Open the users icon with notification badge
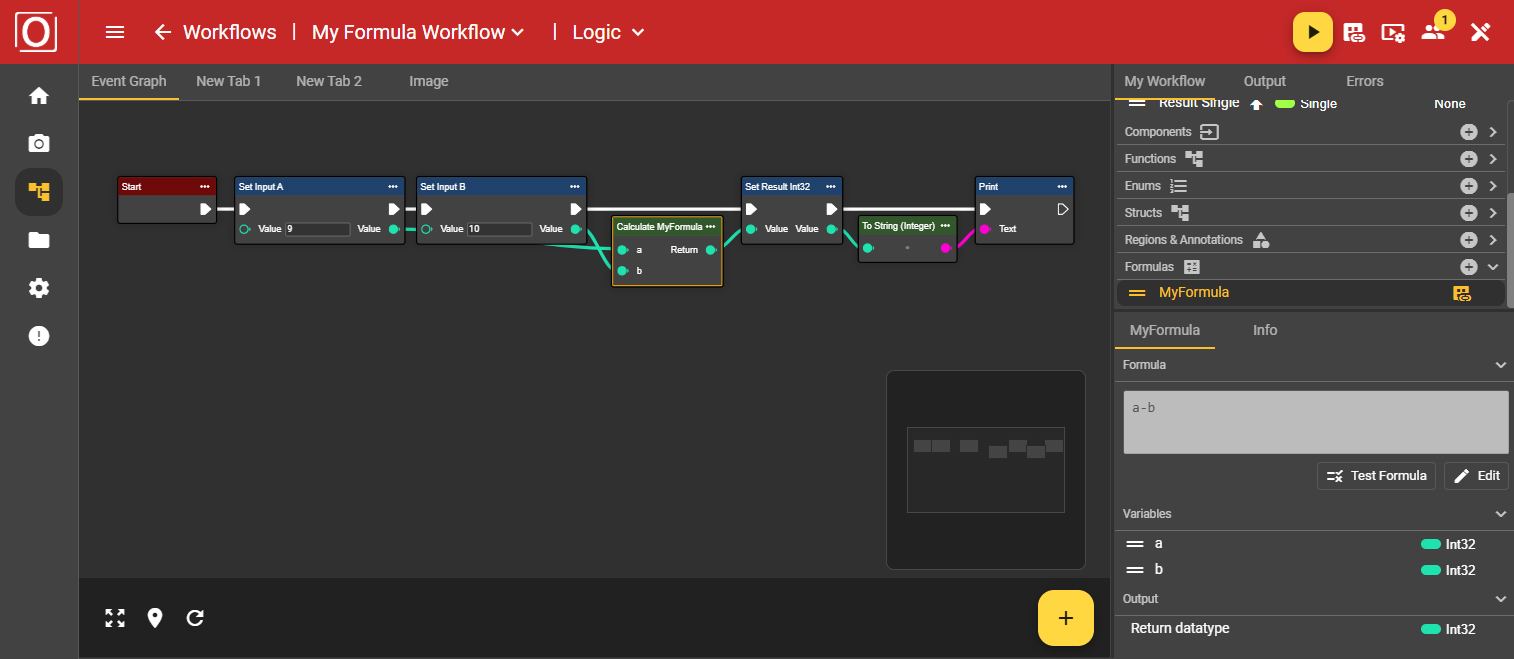The height and width of the screenshot is (659, 1514). click(x=1434, y=32)
